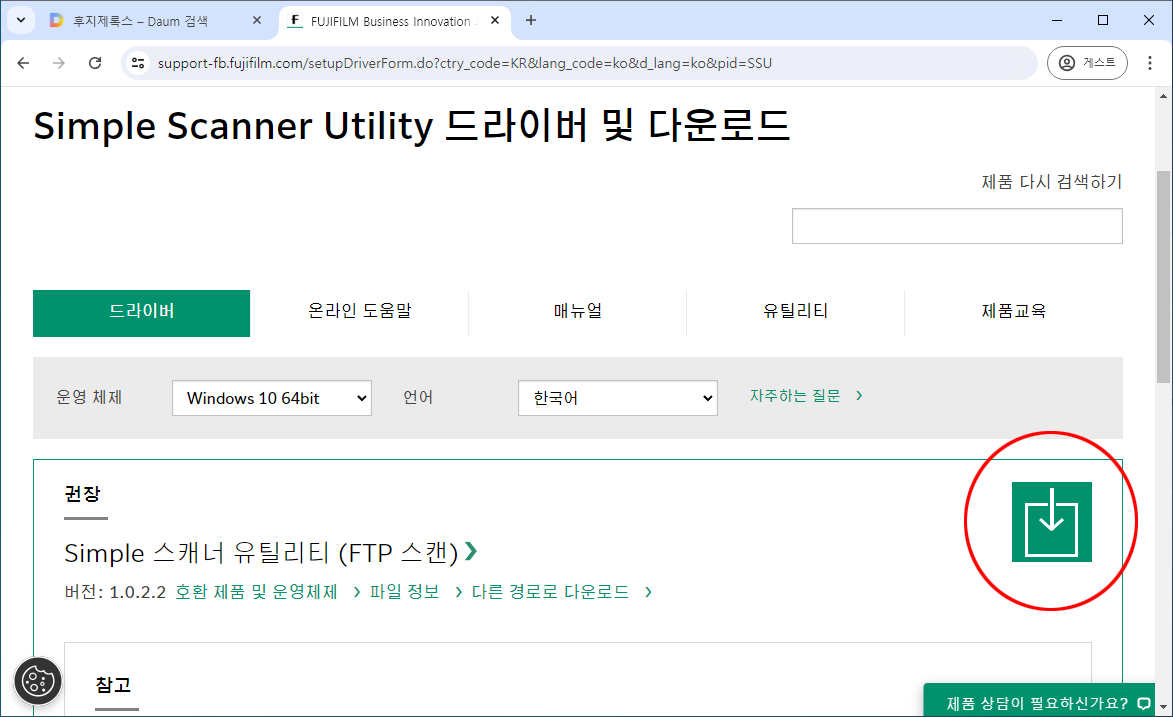Go forward in browser history
Image resolution: width=1173 pixels, height=717 pixels.
coord(58,63)
